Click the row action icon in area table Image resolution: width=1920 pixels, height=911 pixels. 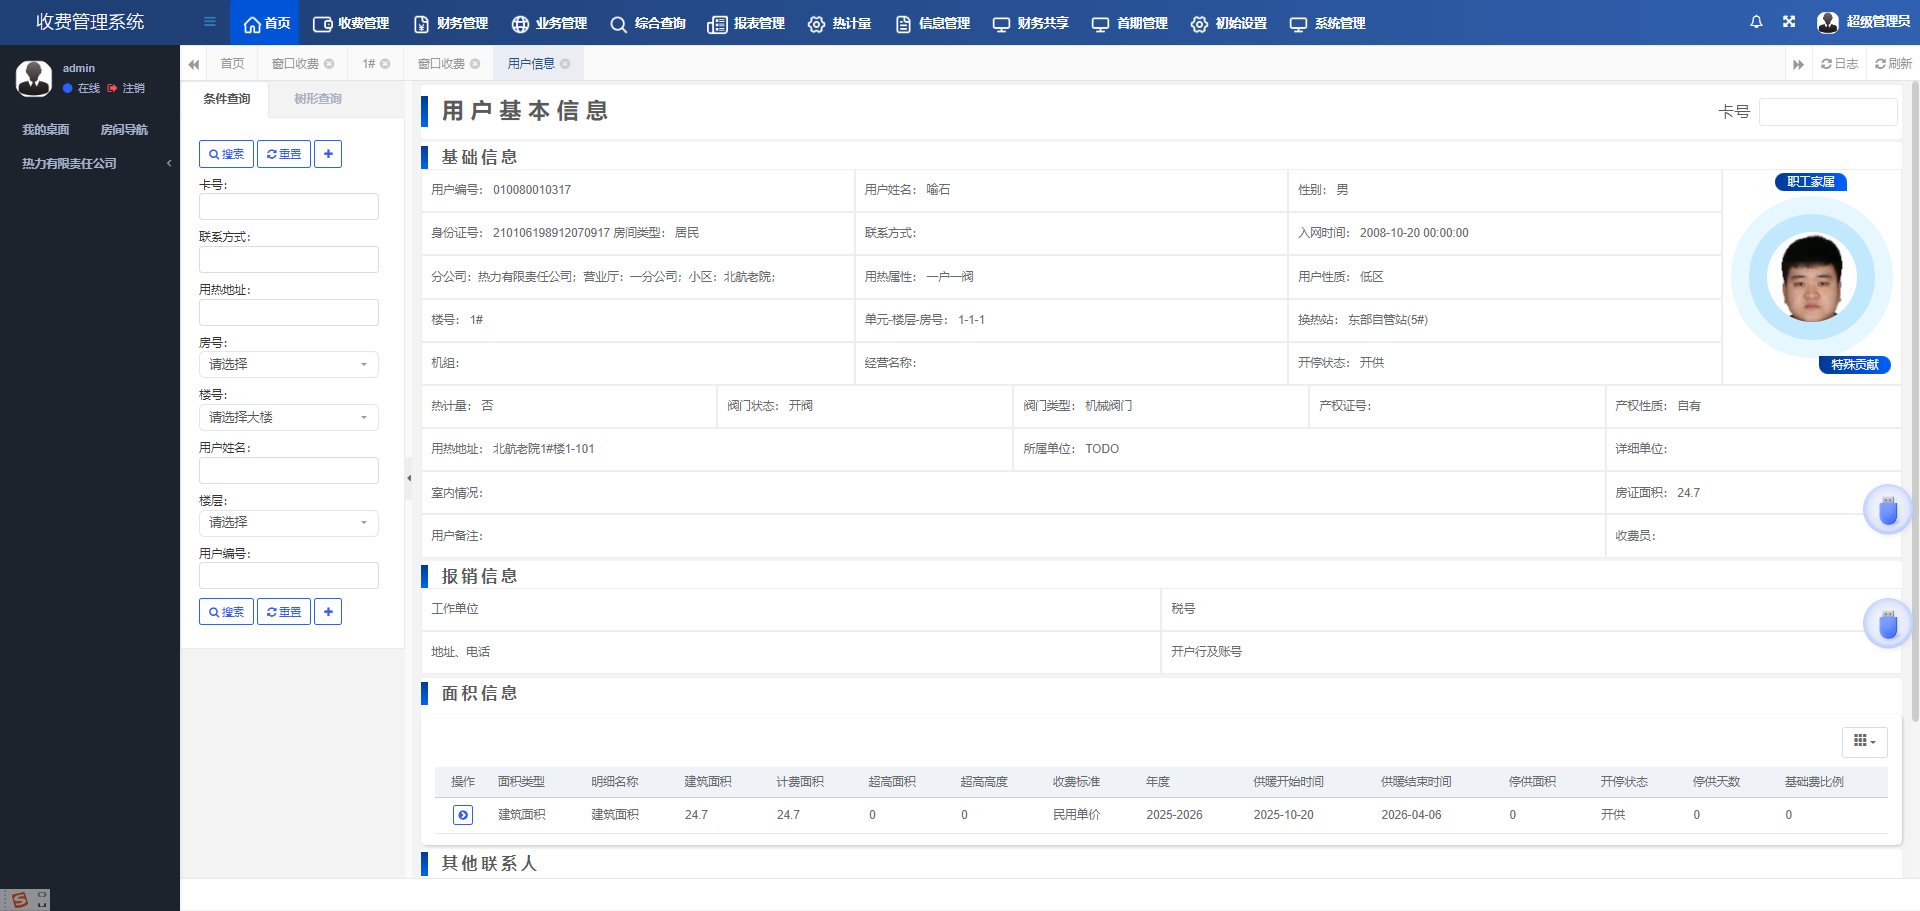[463, 815]
